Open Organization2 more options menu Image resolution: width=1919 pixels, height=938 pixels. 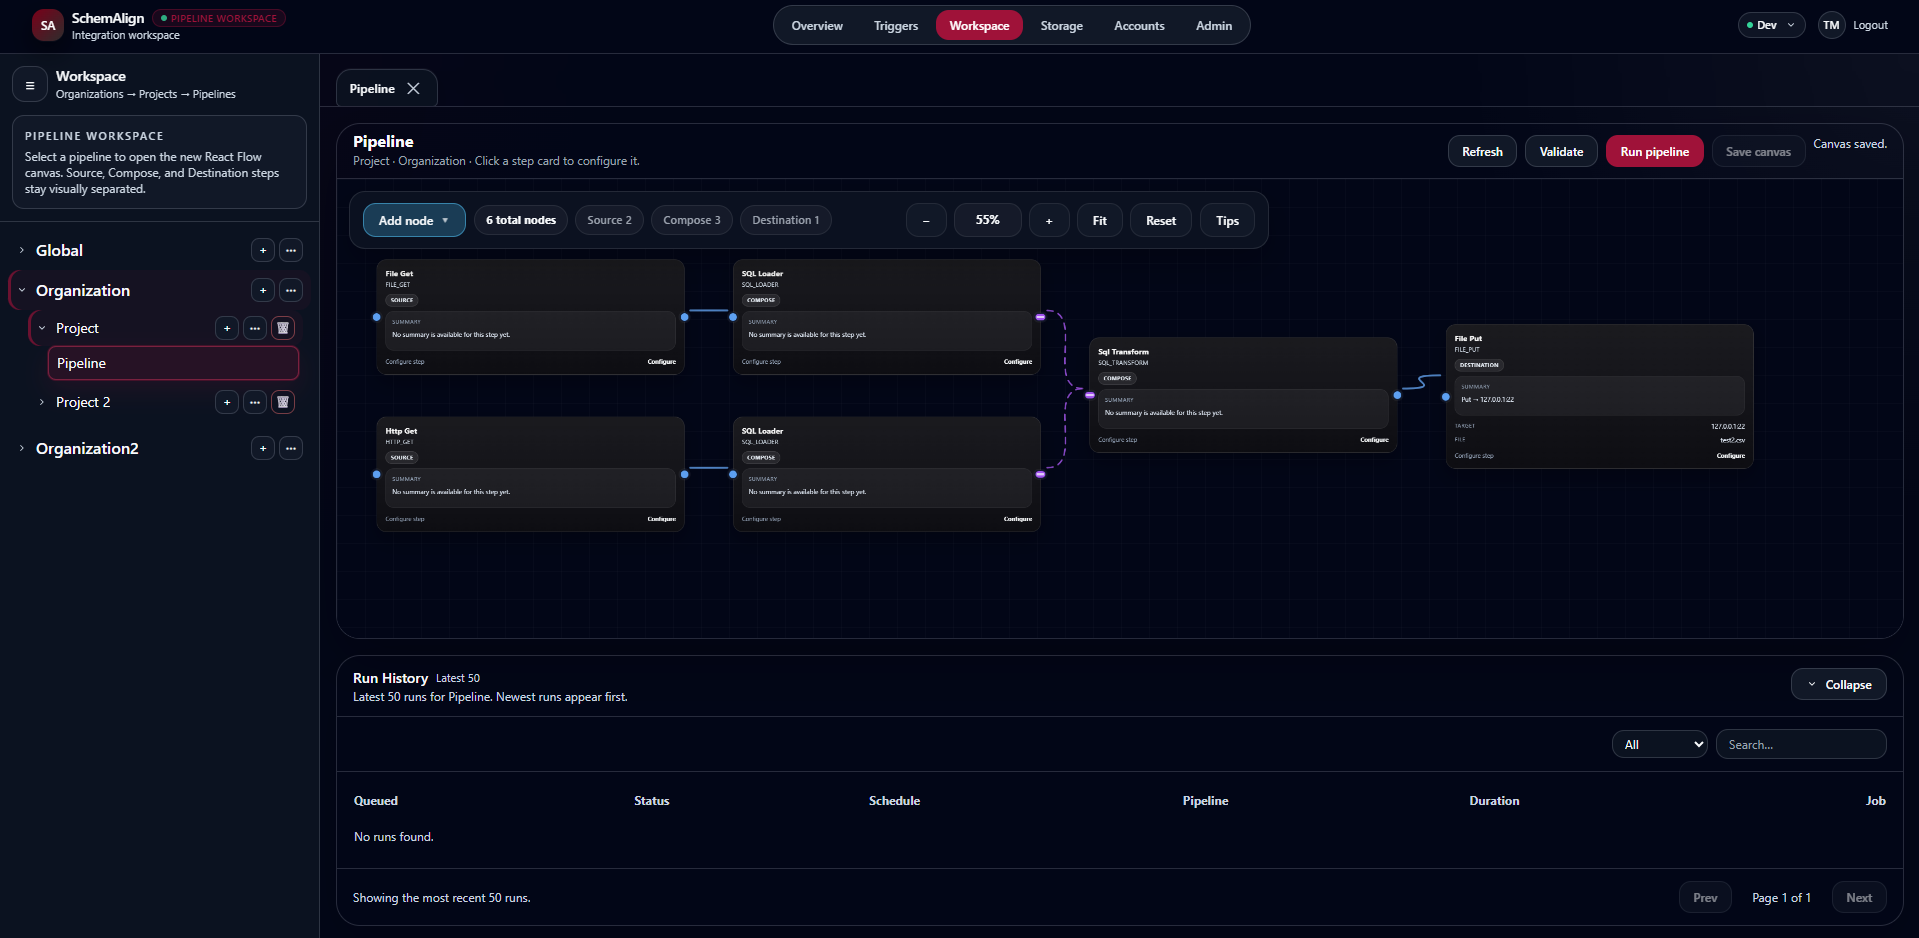click(x=291, y=448)
